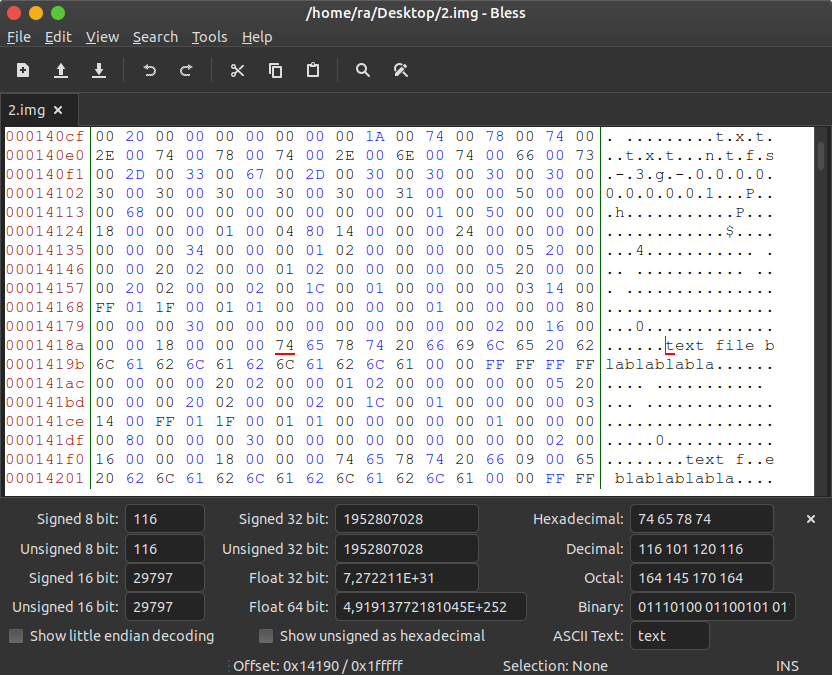Image resolution: width=832 pixels, height=675 pixels.
Task: Toggle Show unsigned as hexadecimal checkbox
Action: coord(266,636)
